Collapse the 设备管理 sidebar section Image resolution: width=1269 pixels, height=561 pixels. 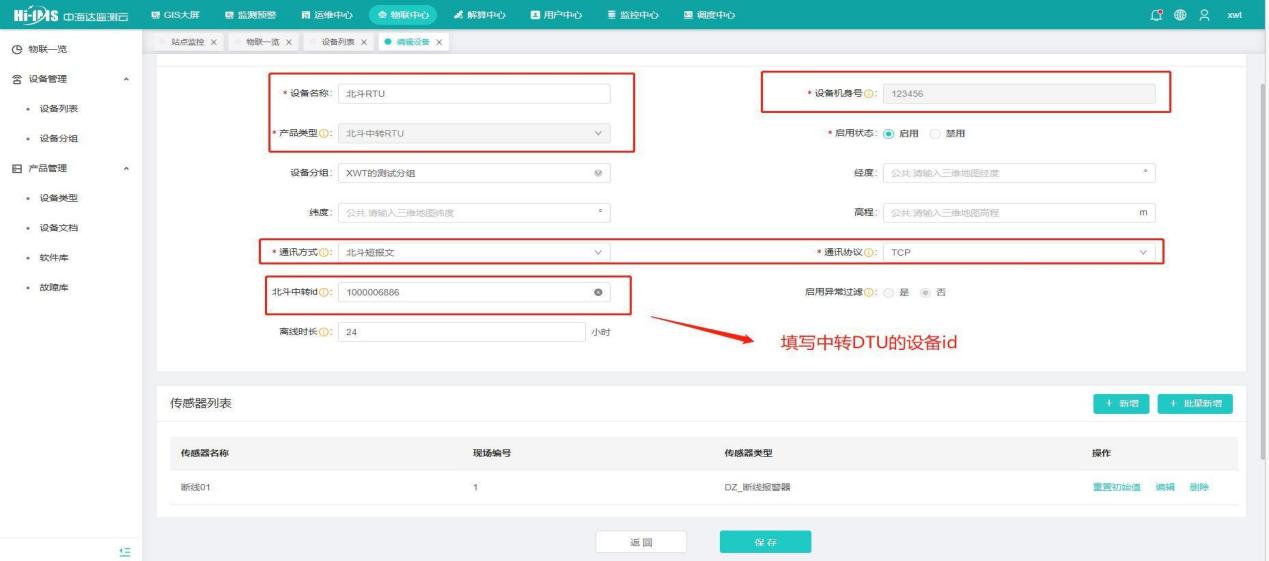coord(125,79)
